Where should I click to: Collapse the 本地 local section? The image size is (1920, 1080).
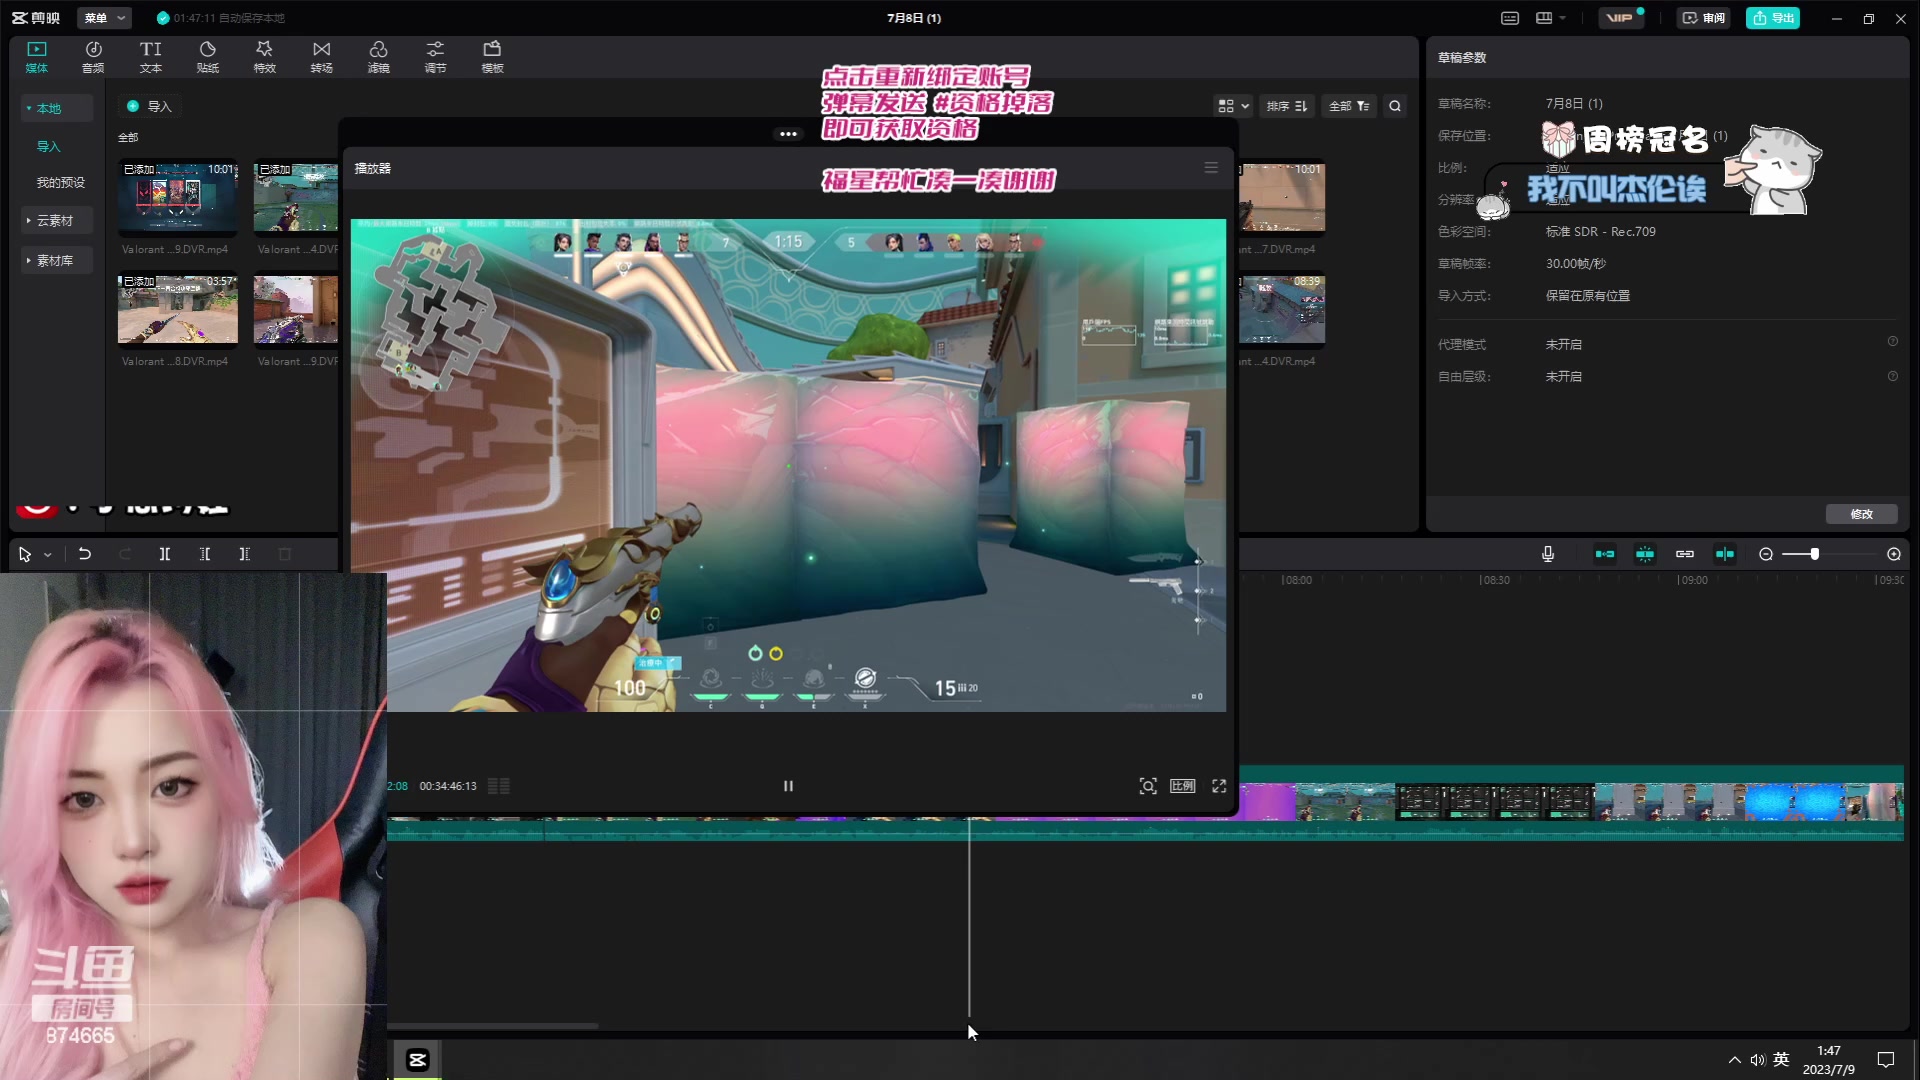(57, 108)
